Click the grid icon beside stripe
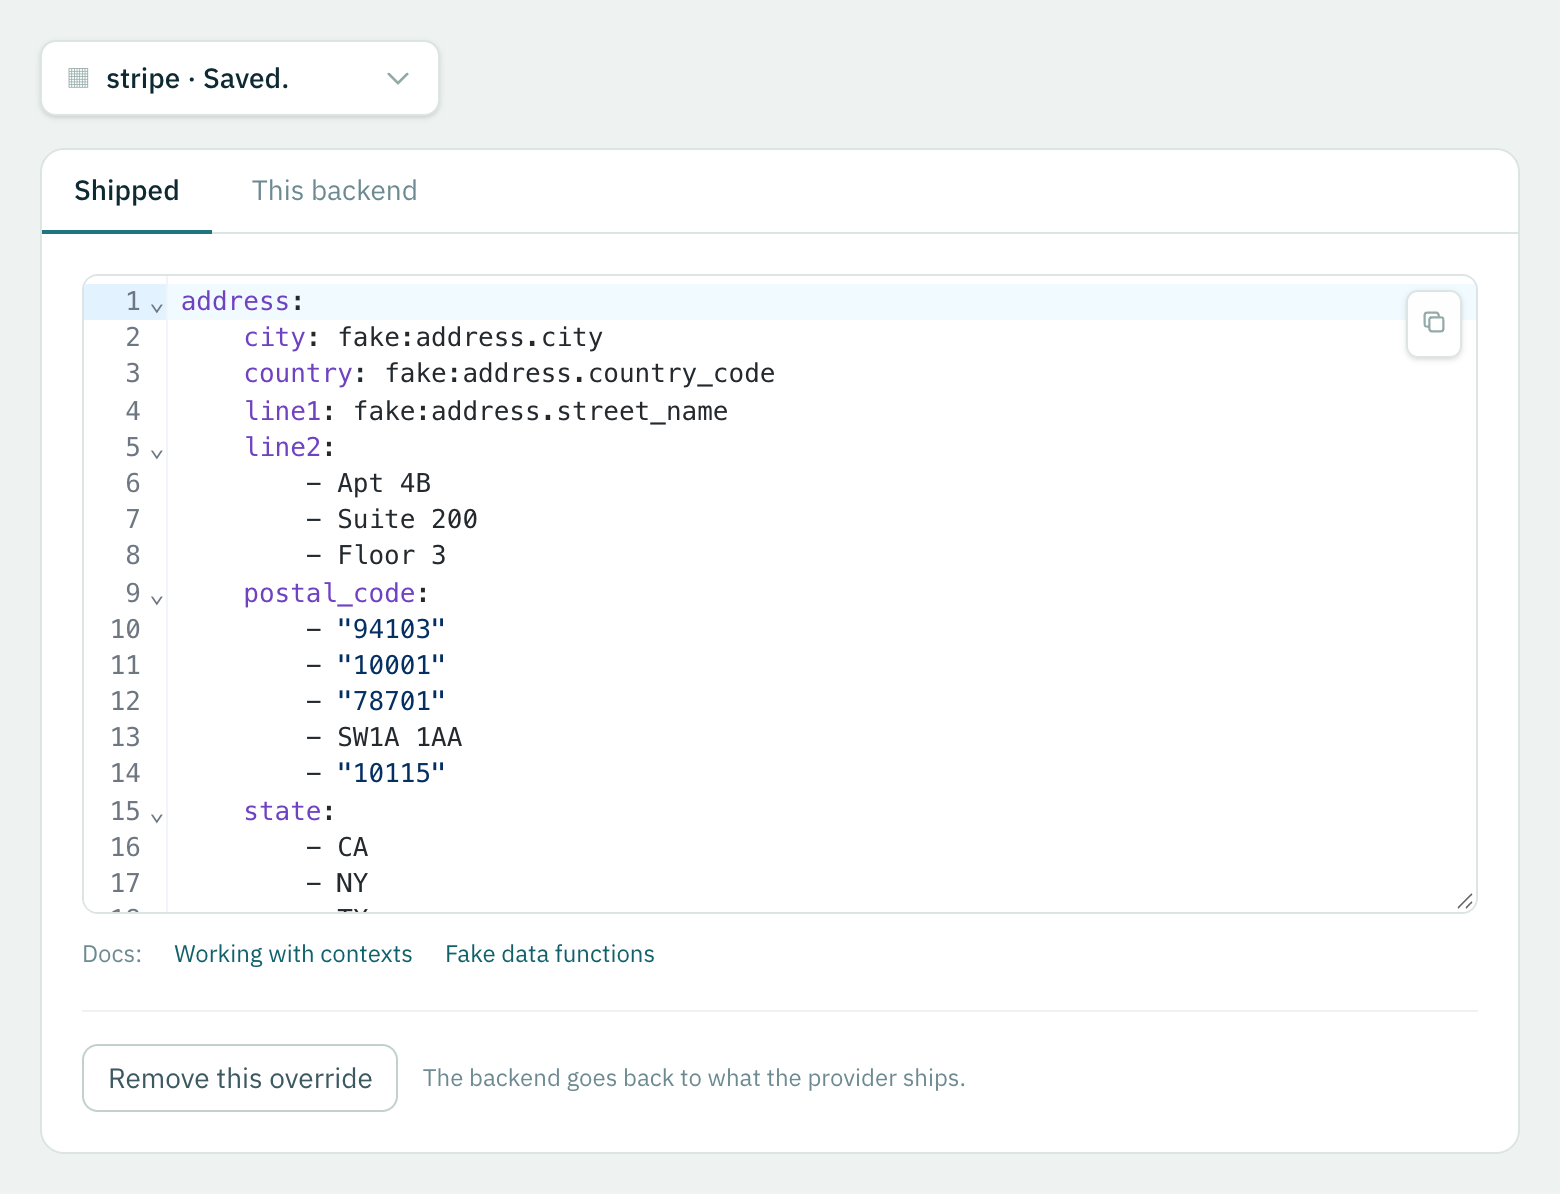 (79, 78)
